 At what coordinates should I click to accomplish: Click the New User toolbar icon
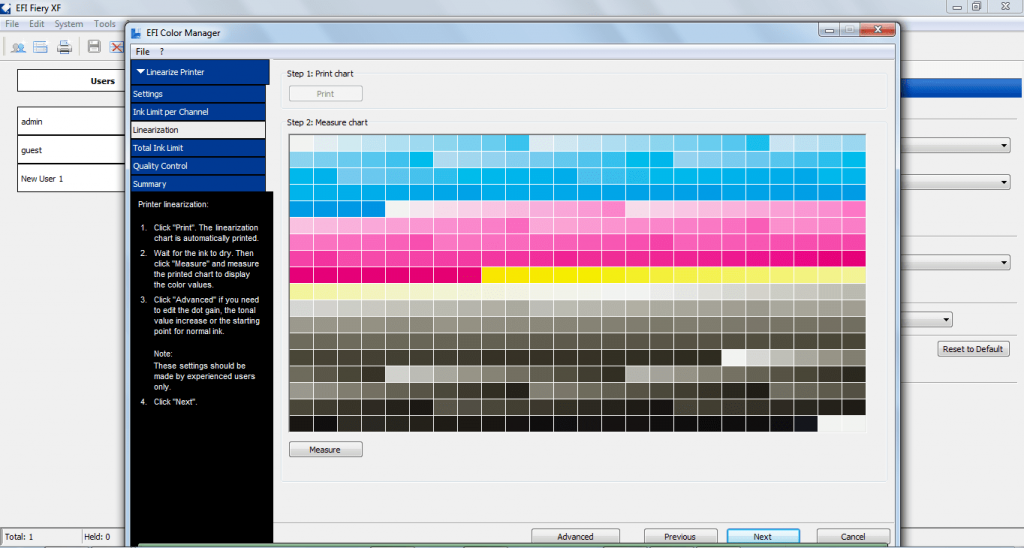pos(18,47)
